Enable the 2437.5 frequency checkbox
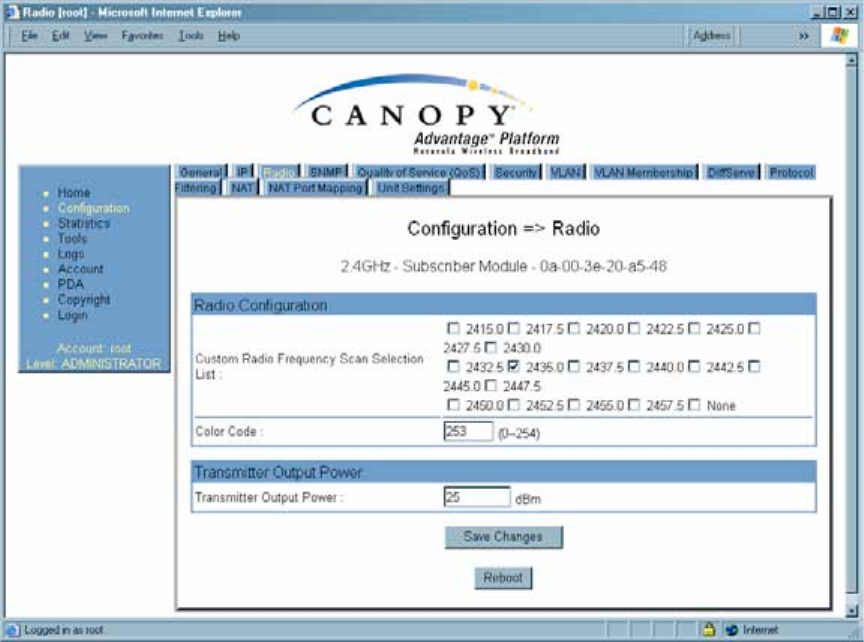The width and height of the screenshot is (864, 642). (x=574, y=366)
